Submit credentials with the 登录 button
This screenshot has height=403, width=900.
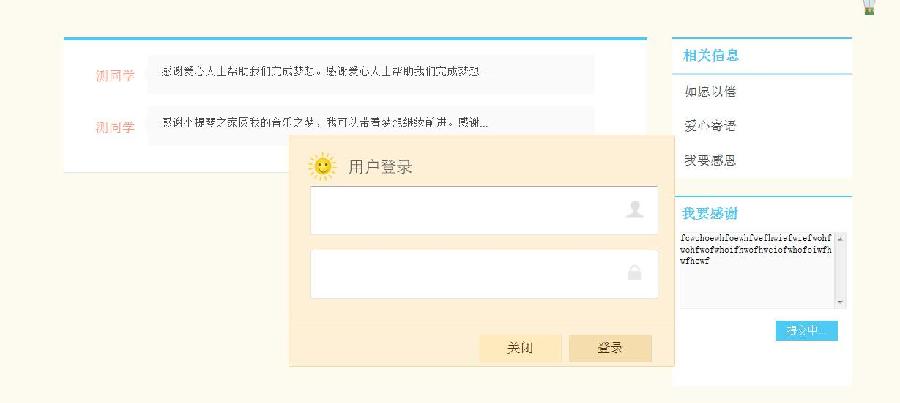pos(610,348)
